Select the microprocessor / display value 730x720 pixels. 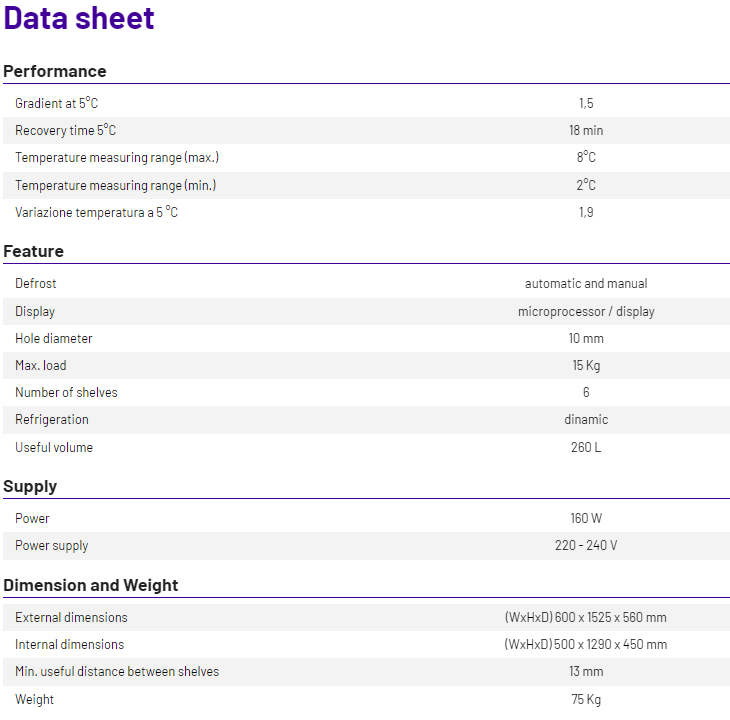[x=586, y=311]
